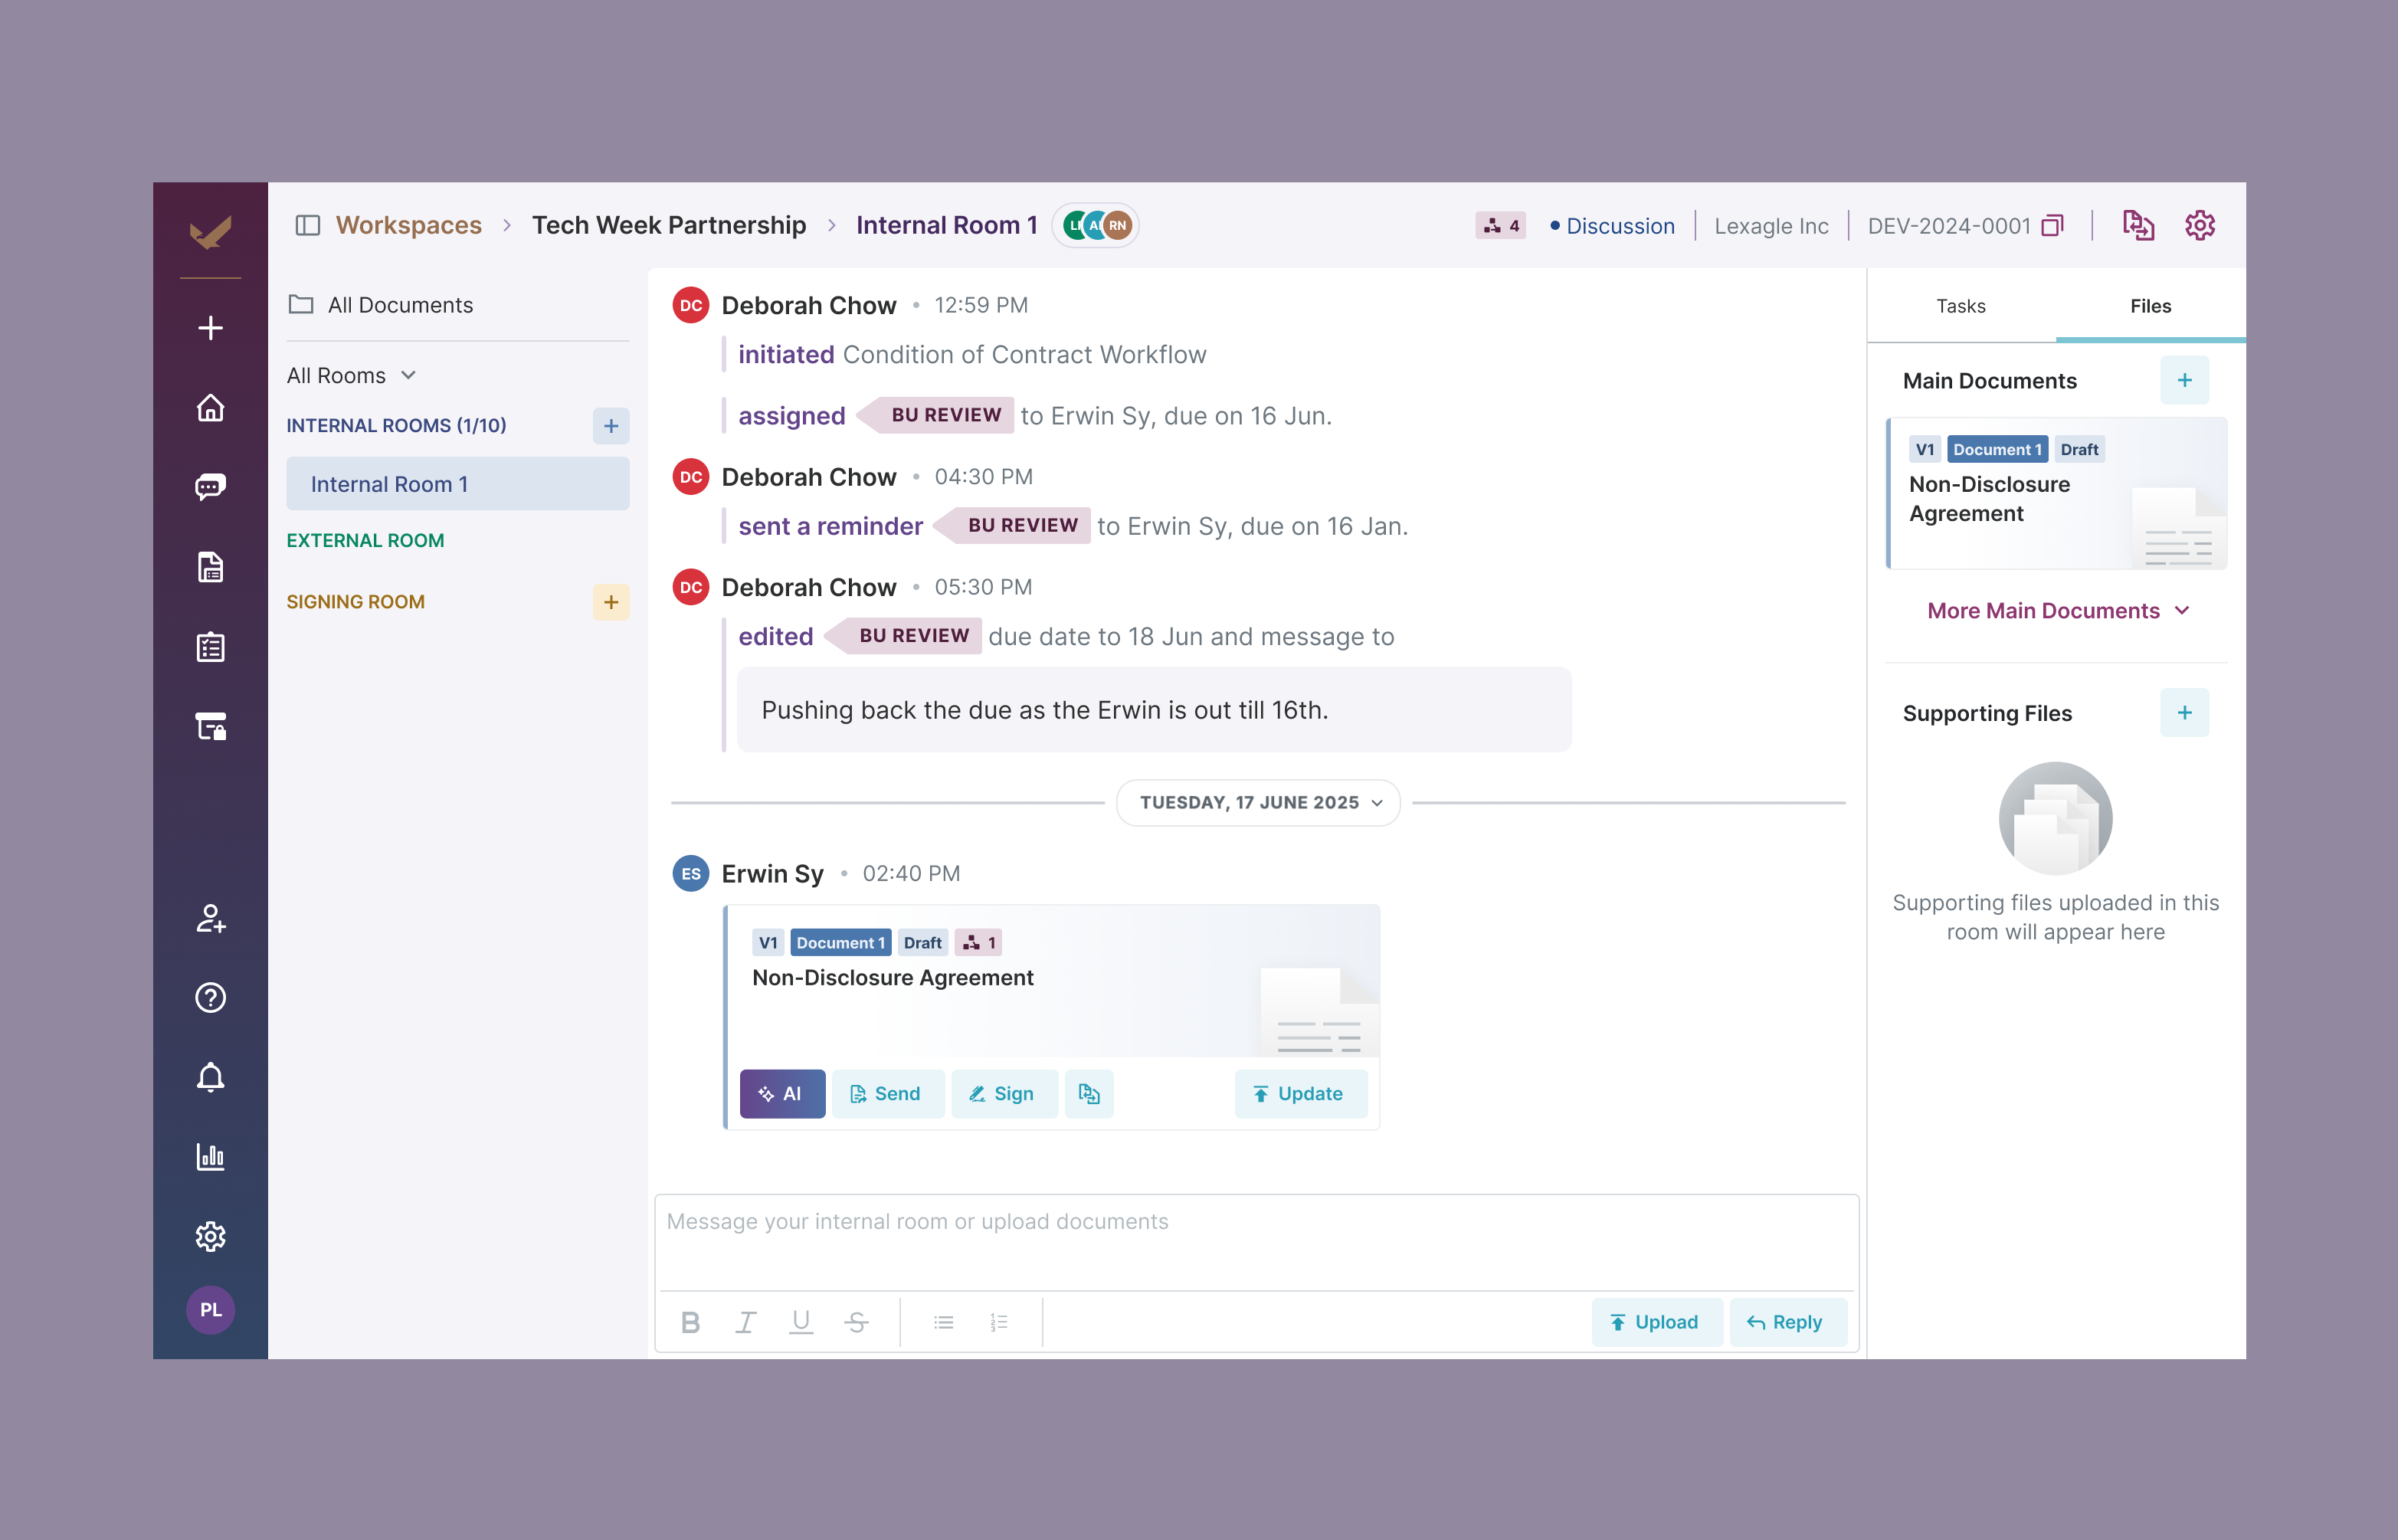This screenshot has width=2398, height=1540.
Task: Open the help question mark icon
Action: coord(210,998)
